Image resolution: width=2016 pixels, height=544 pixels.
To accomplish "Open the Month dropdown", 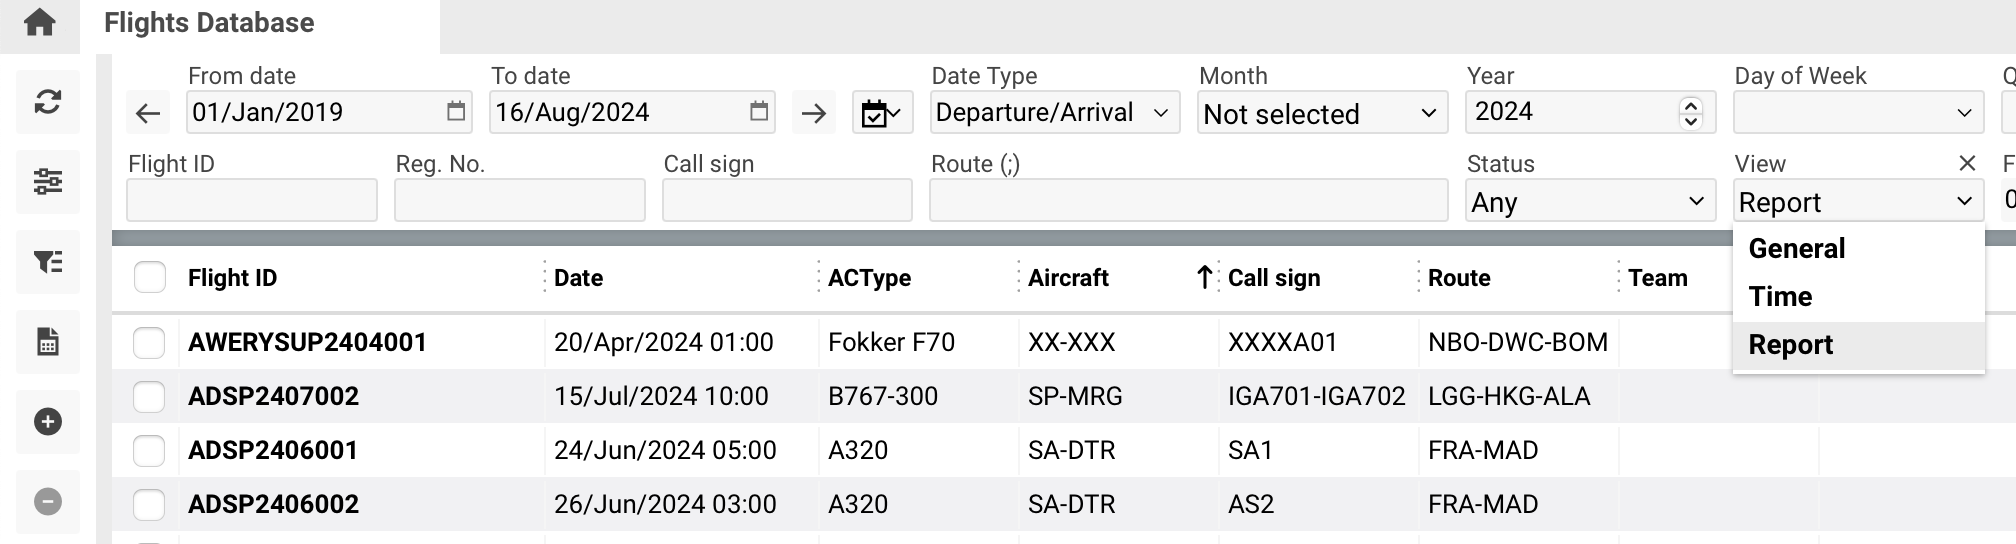I will tap(1322, 113).
